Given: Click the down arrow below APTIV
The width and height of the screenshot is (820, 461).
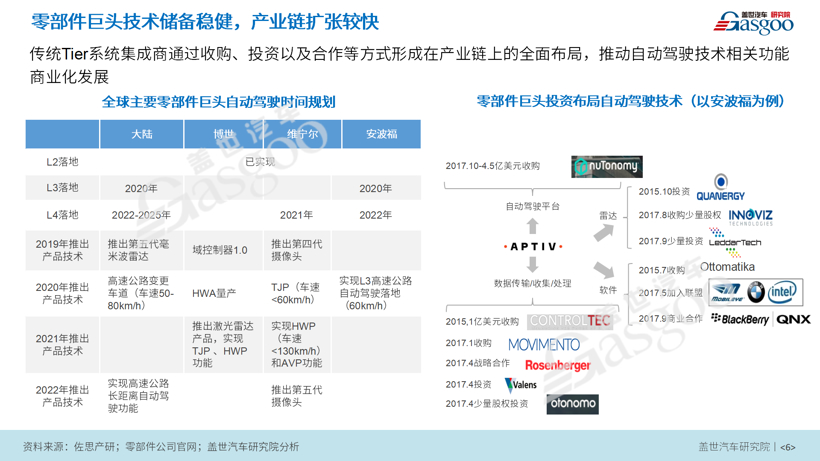Looking at the screenshot, I should coord(532,265).
